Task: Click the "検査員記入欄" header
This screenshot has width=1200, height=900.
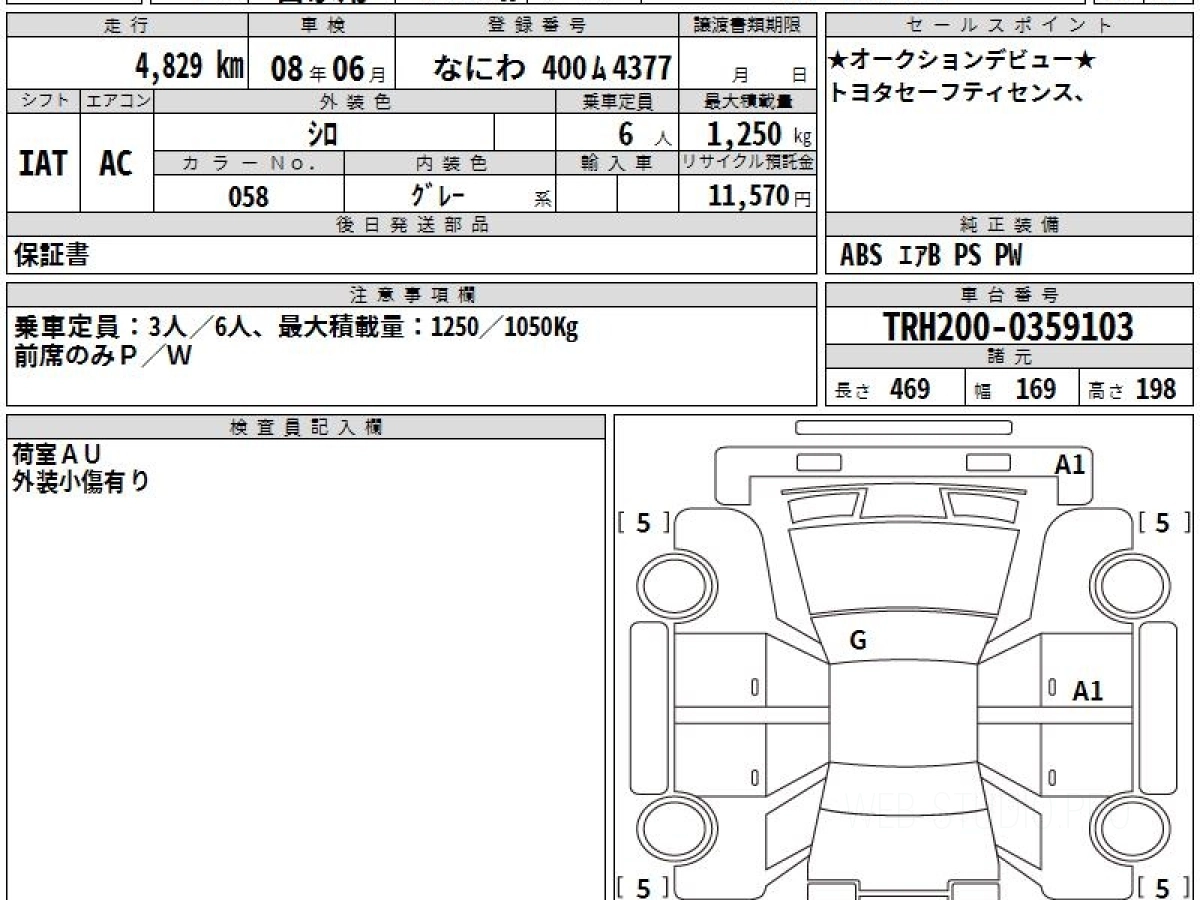Action: point(306,427)
